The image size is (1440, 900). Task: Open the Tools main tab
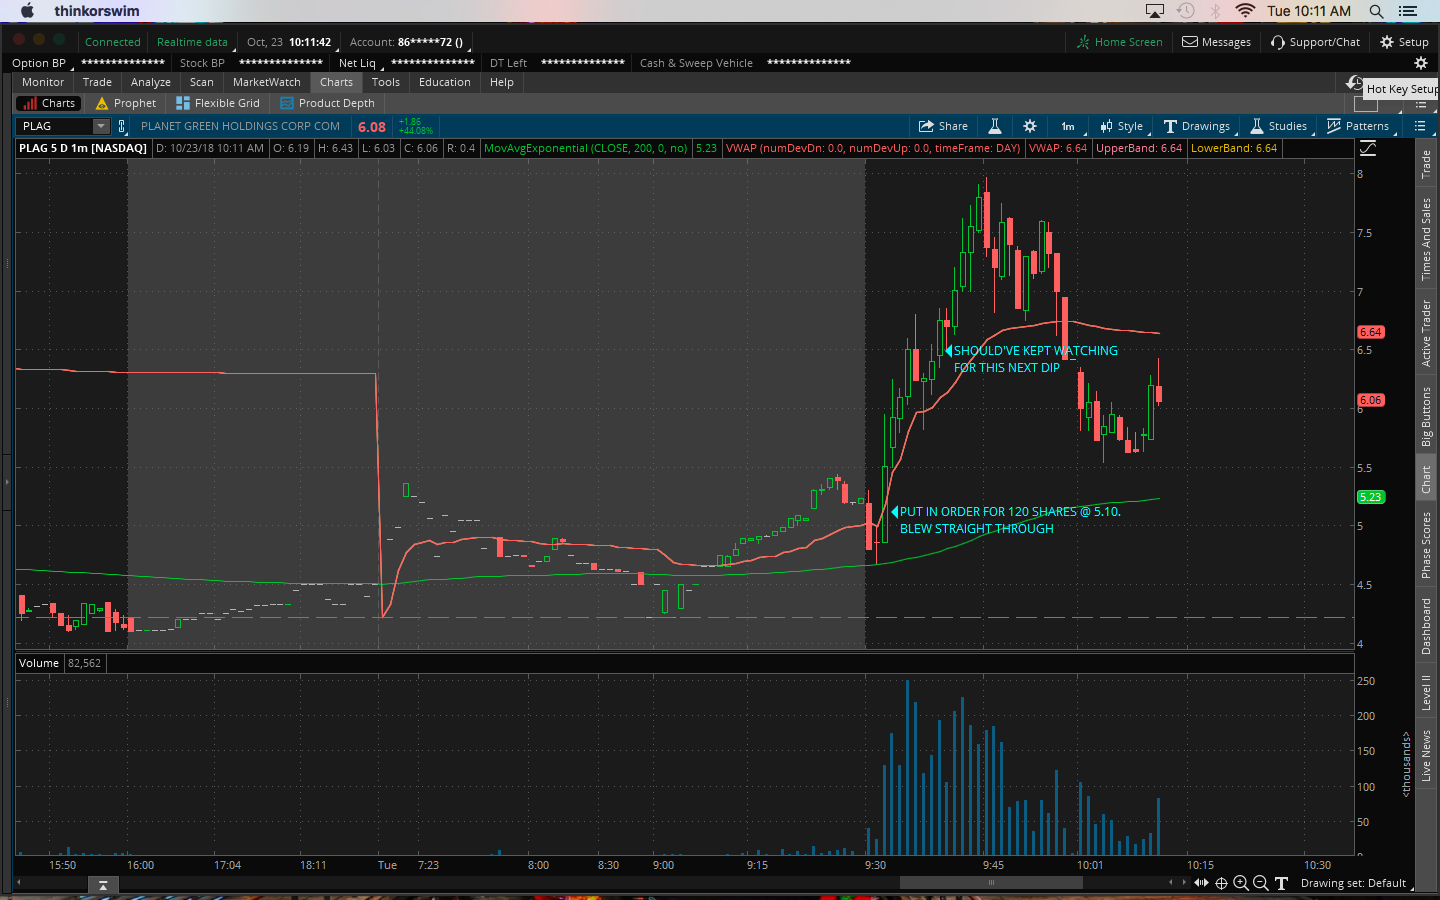point(386,82)
